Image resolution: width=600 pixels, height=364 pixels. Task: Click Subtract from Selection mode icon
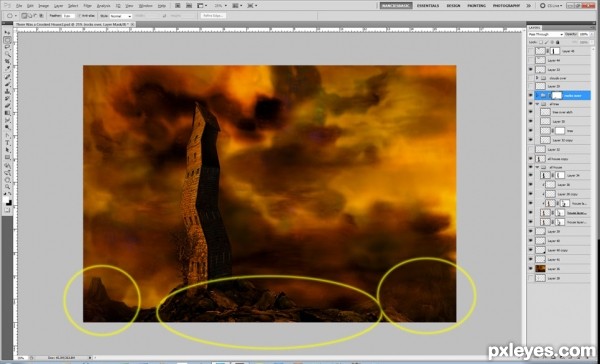coord(35,16)
